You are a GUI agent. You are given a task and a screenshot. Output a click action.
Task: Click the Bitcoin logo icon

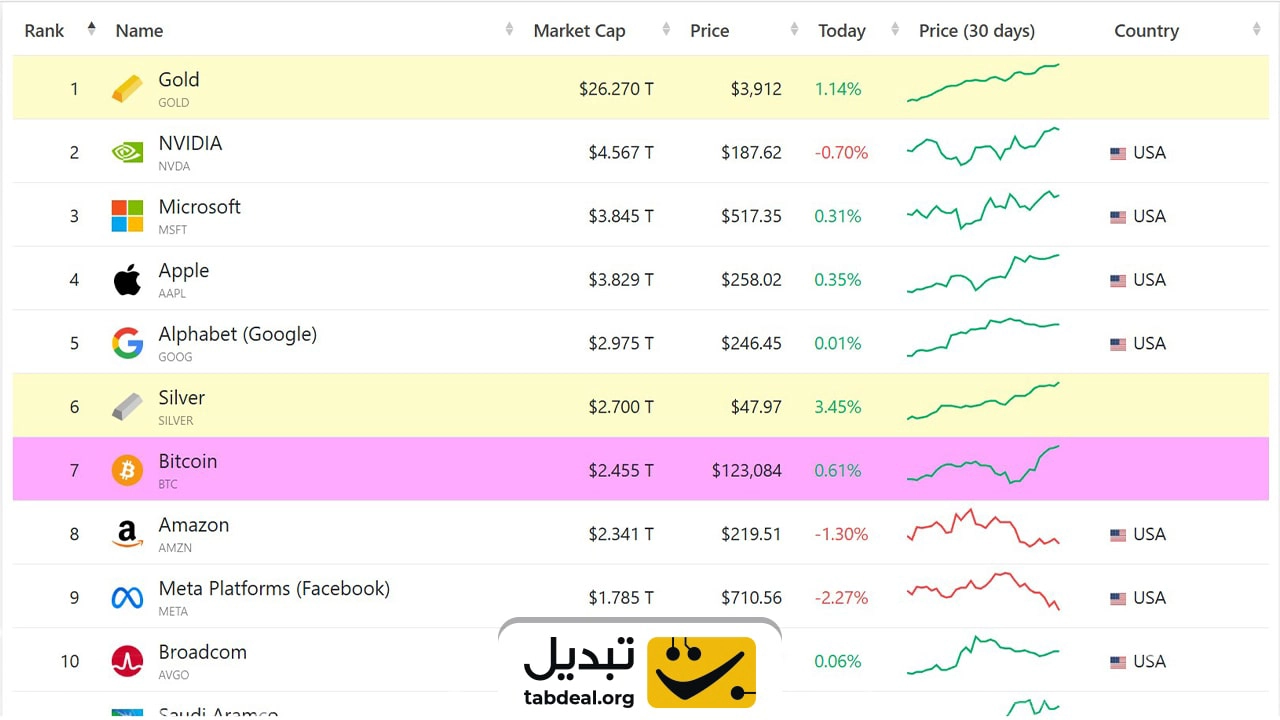127,471
